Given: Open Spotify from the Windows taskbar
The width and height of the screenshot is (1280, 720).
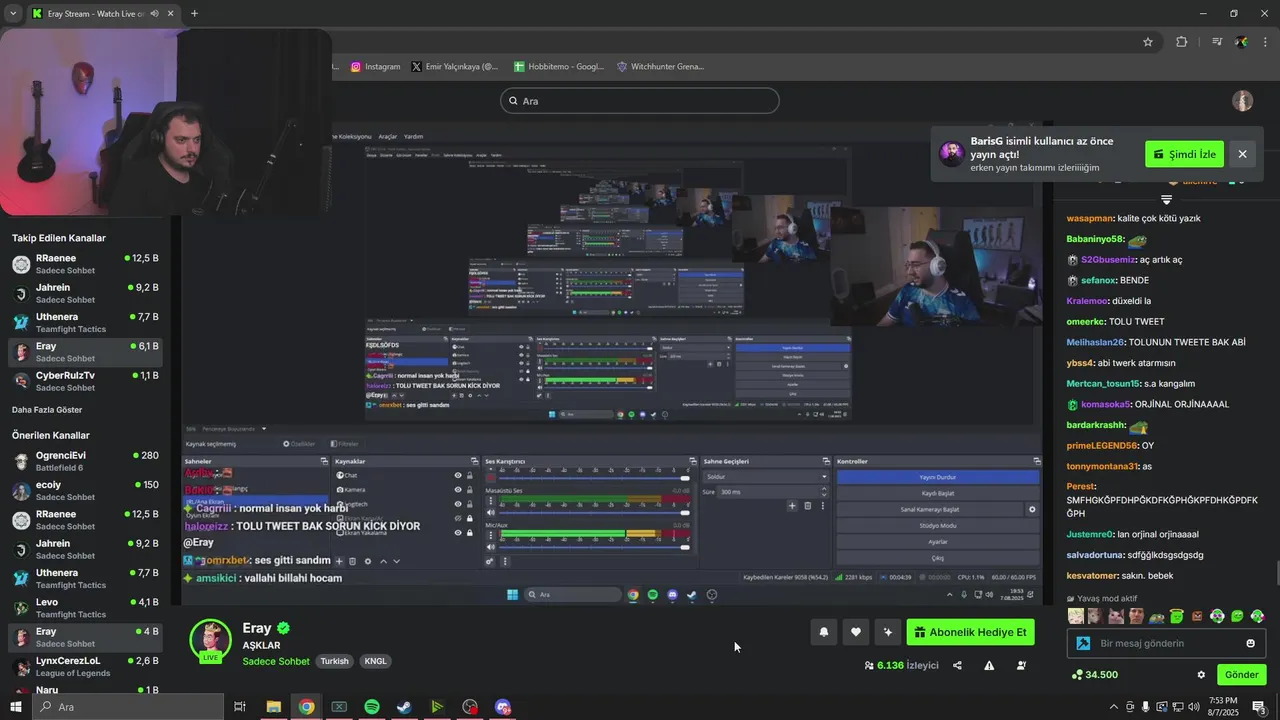Looking at the screenshot, I should [x=372, y=707].
